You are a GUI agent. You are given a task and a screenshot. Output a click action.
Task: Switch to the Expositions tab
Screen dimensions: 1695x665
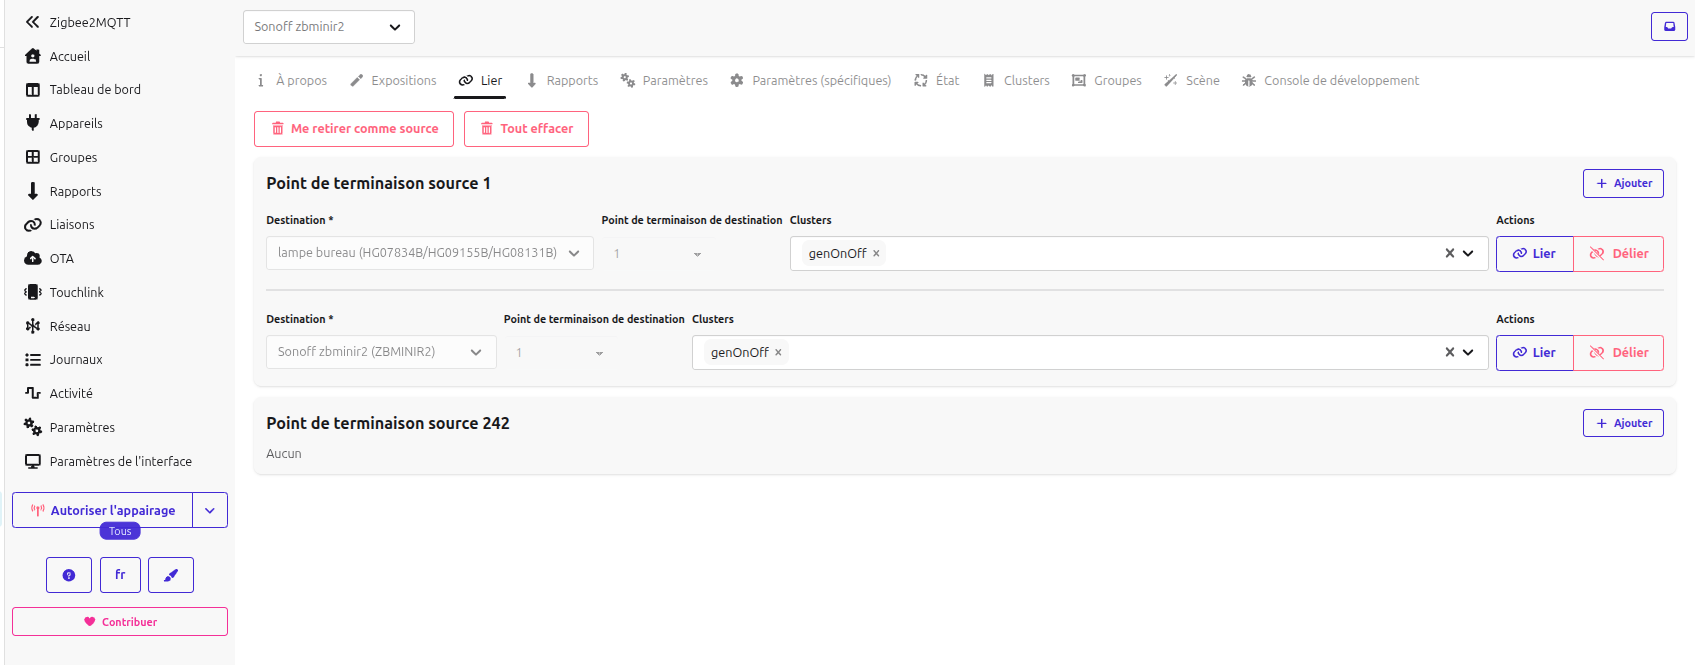pos(393,81)
